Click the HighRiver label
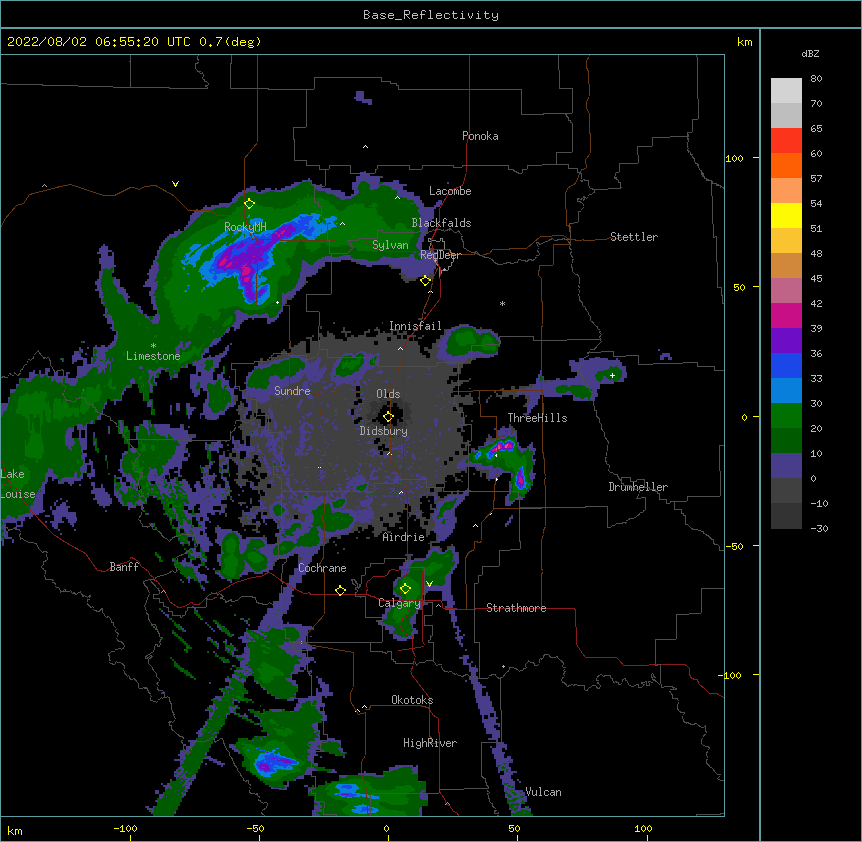This screenshot has height=842, width=862. (x=430, y=743)
